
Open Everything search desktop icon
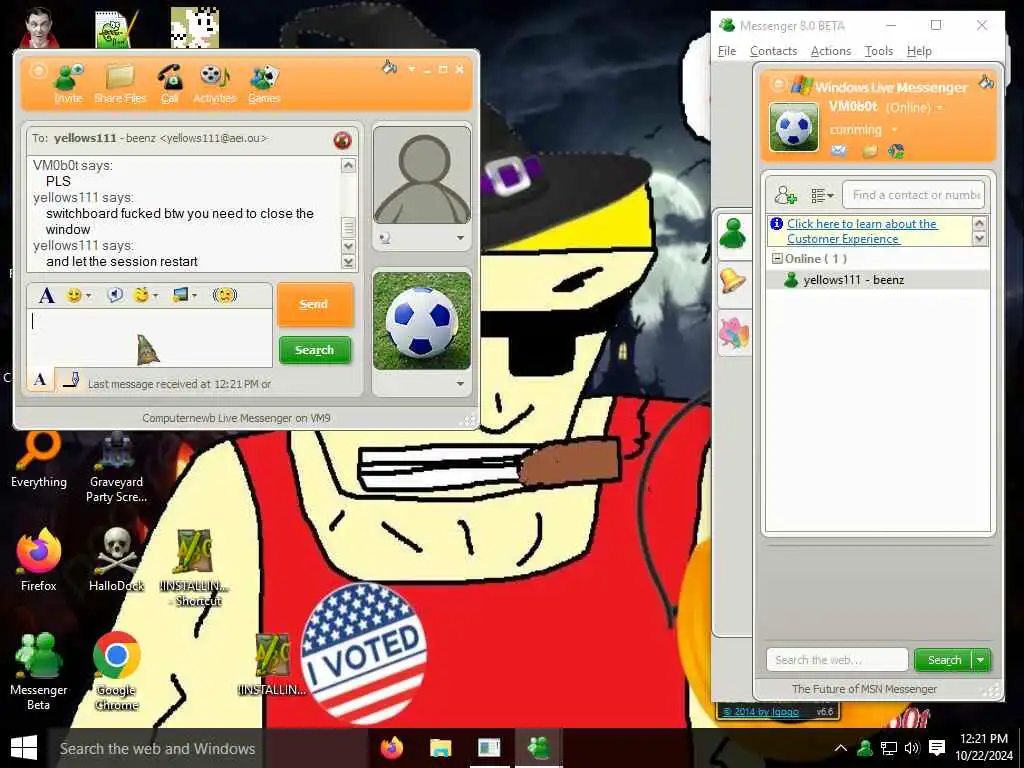pyautogui.click(x=39, y=459)
